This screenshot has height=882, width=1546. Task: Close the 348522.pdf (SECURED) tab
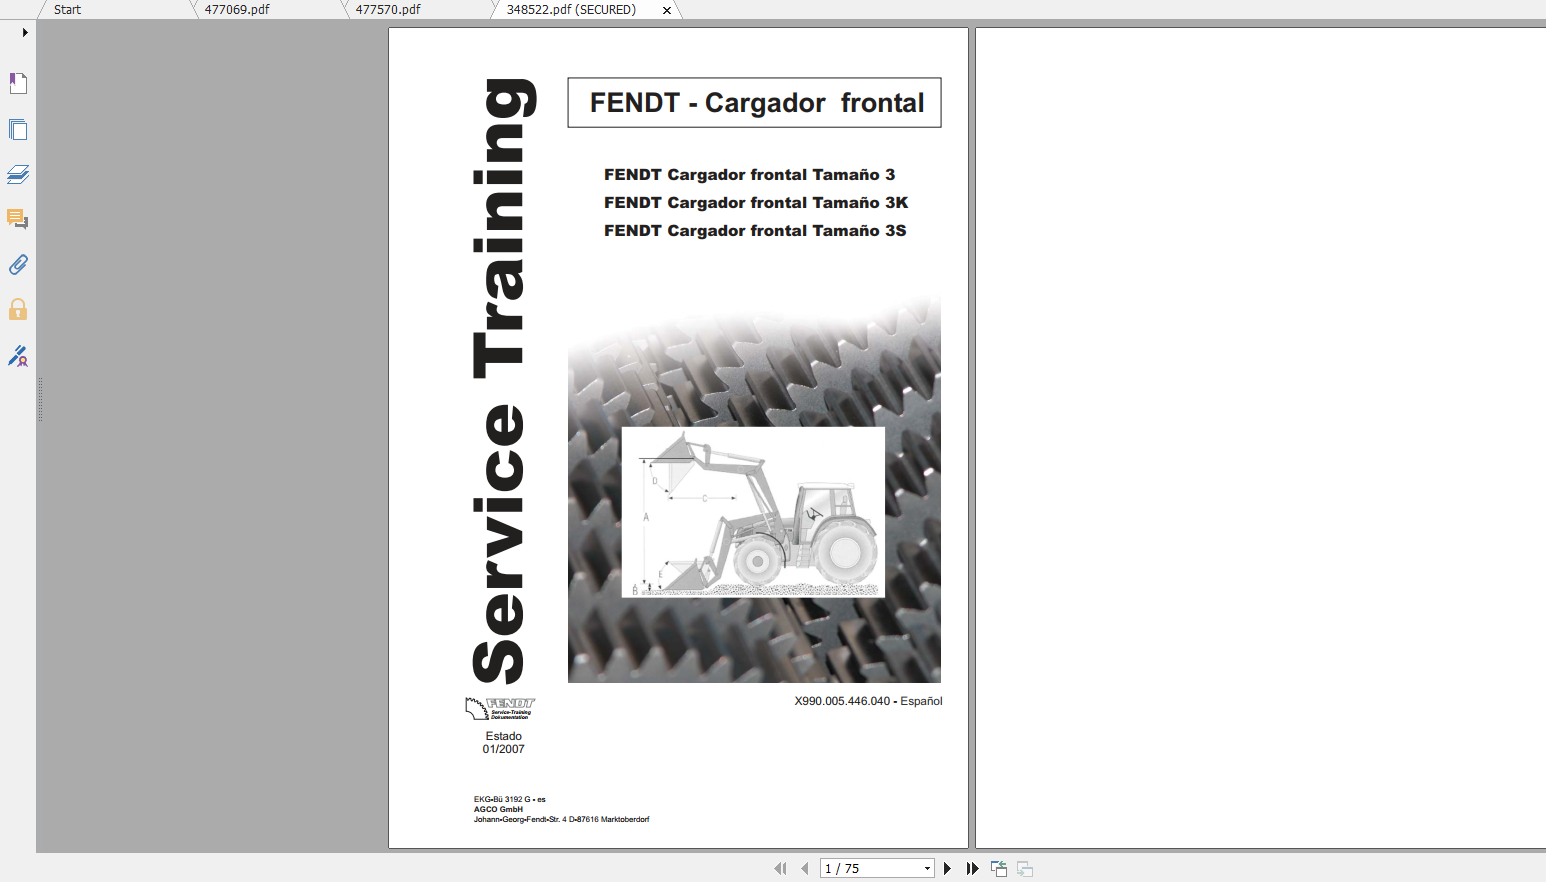(x=666, y=10)
